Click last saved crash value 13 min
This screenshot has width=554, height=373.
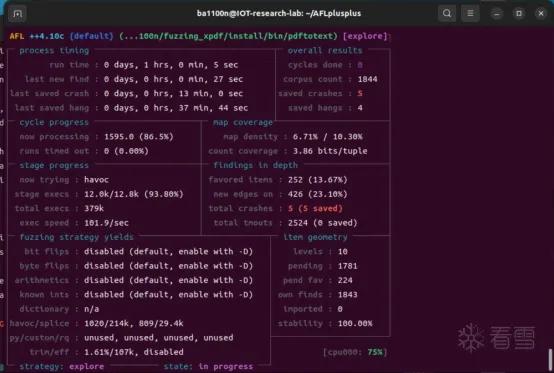[173, 94]
